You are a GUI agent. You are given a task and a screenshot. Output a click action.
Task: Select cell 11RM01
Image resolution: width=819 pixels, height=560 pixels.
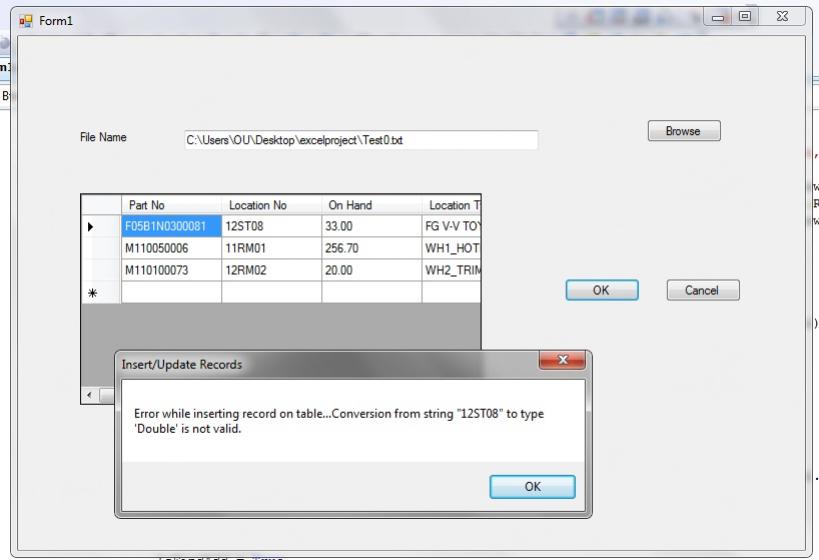pyautogui.click(x=272, y=248)
